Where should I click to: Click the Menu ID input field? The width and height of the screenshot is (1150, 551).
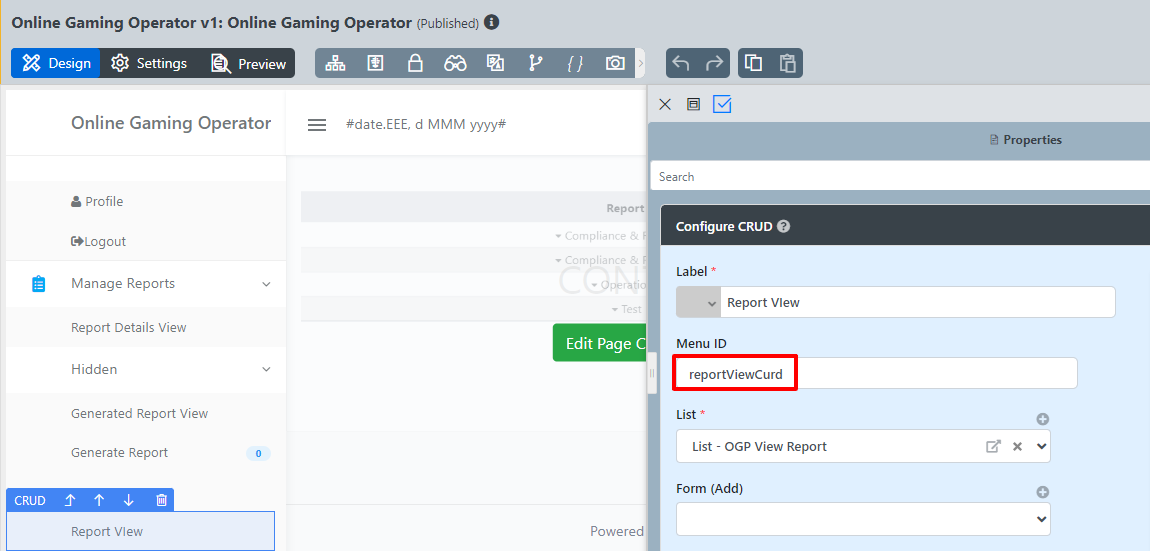[x=875, y=374]
